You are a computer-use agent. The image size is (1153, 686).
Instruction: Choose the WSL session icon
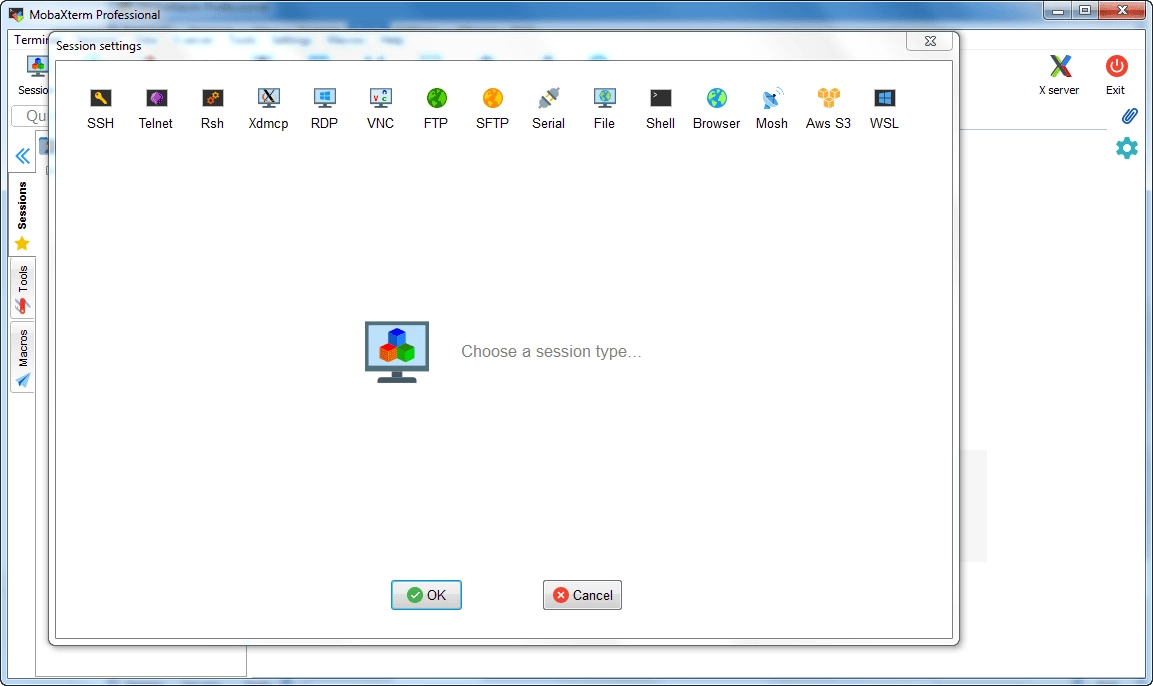tap(885, 109)
